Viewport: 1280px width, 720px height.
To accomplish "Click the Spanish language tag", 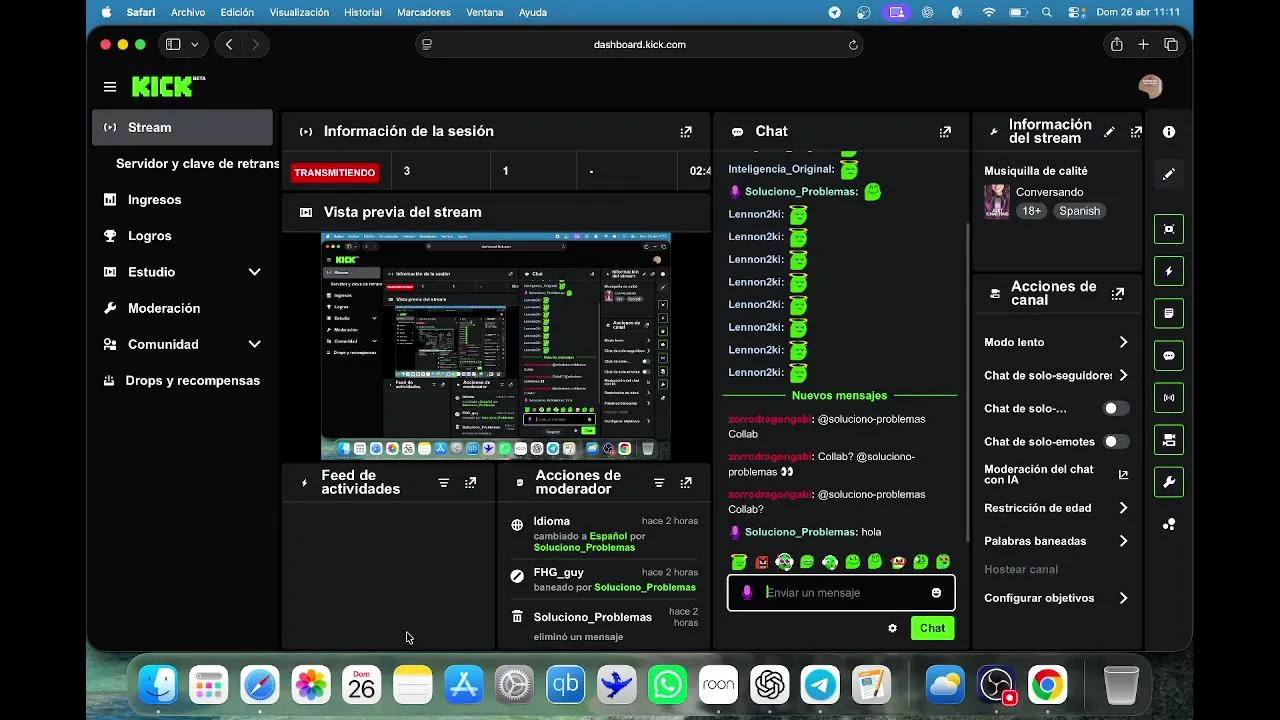I will [x=1079, y=211].
